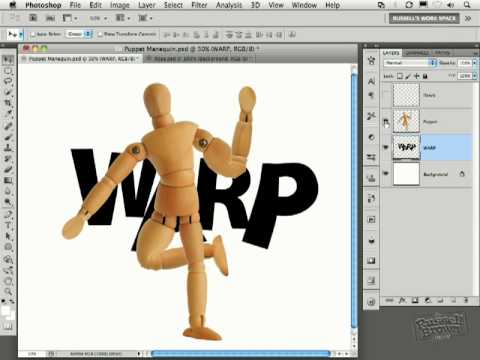Screen dimensions: 480x360
Task: Click the Russell's Work Space button
Action: 424,18
